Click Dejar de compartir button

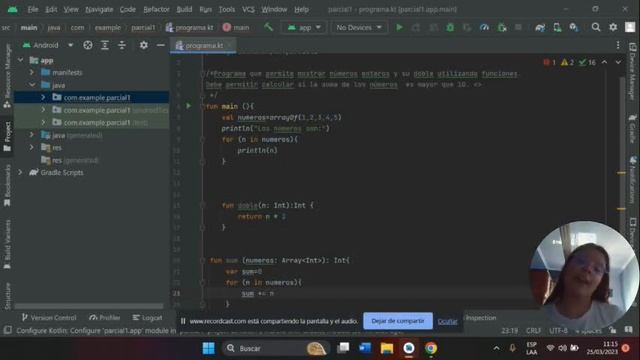click(398, 321)
